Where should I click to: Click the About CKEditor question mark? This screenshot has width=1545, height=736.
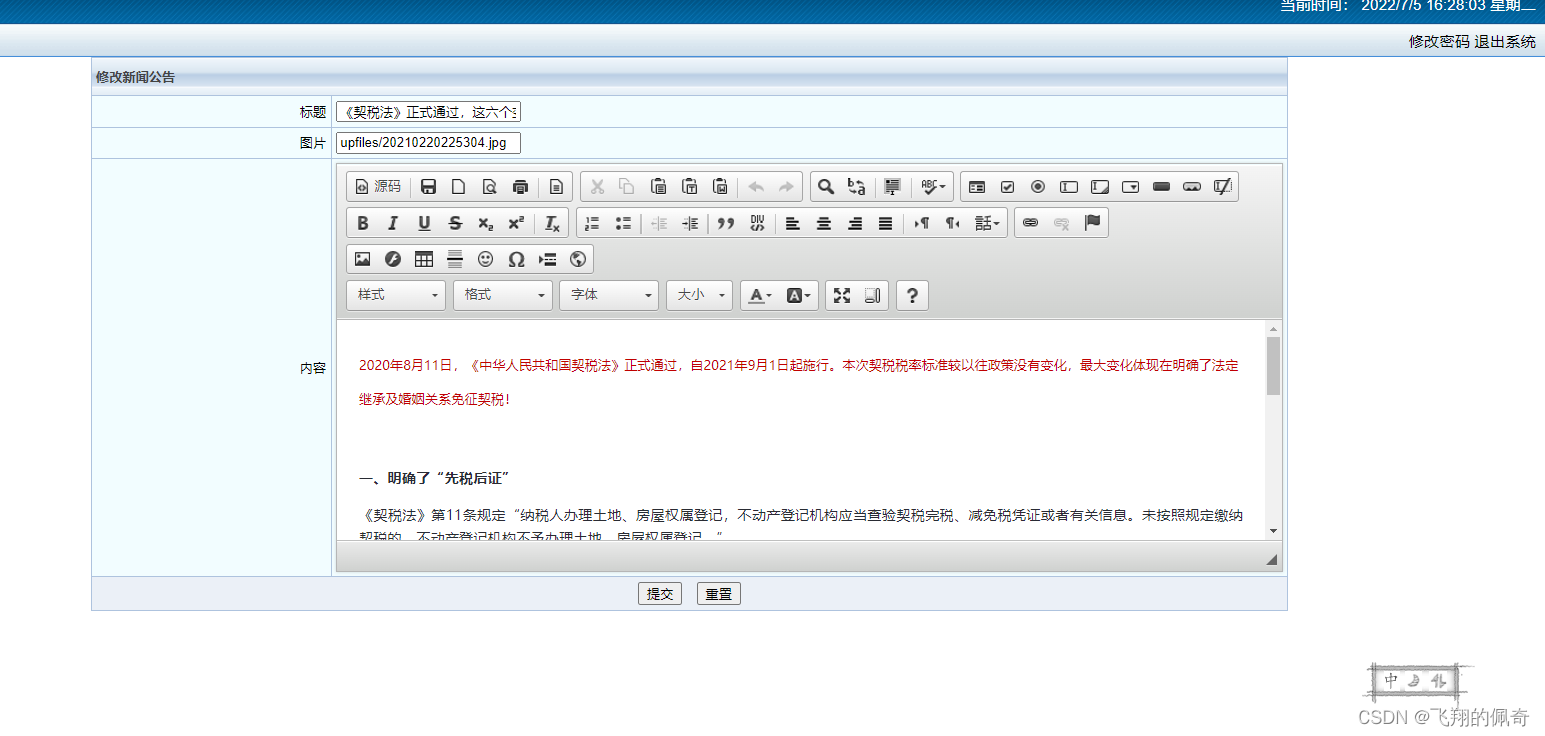click(912, 295)
